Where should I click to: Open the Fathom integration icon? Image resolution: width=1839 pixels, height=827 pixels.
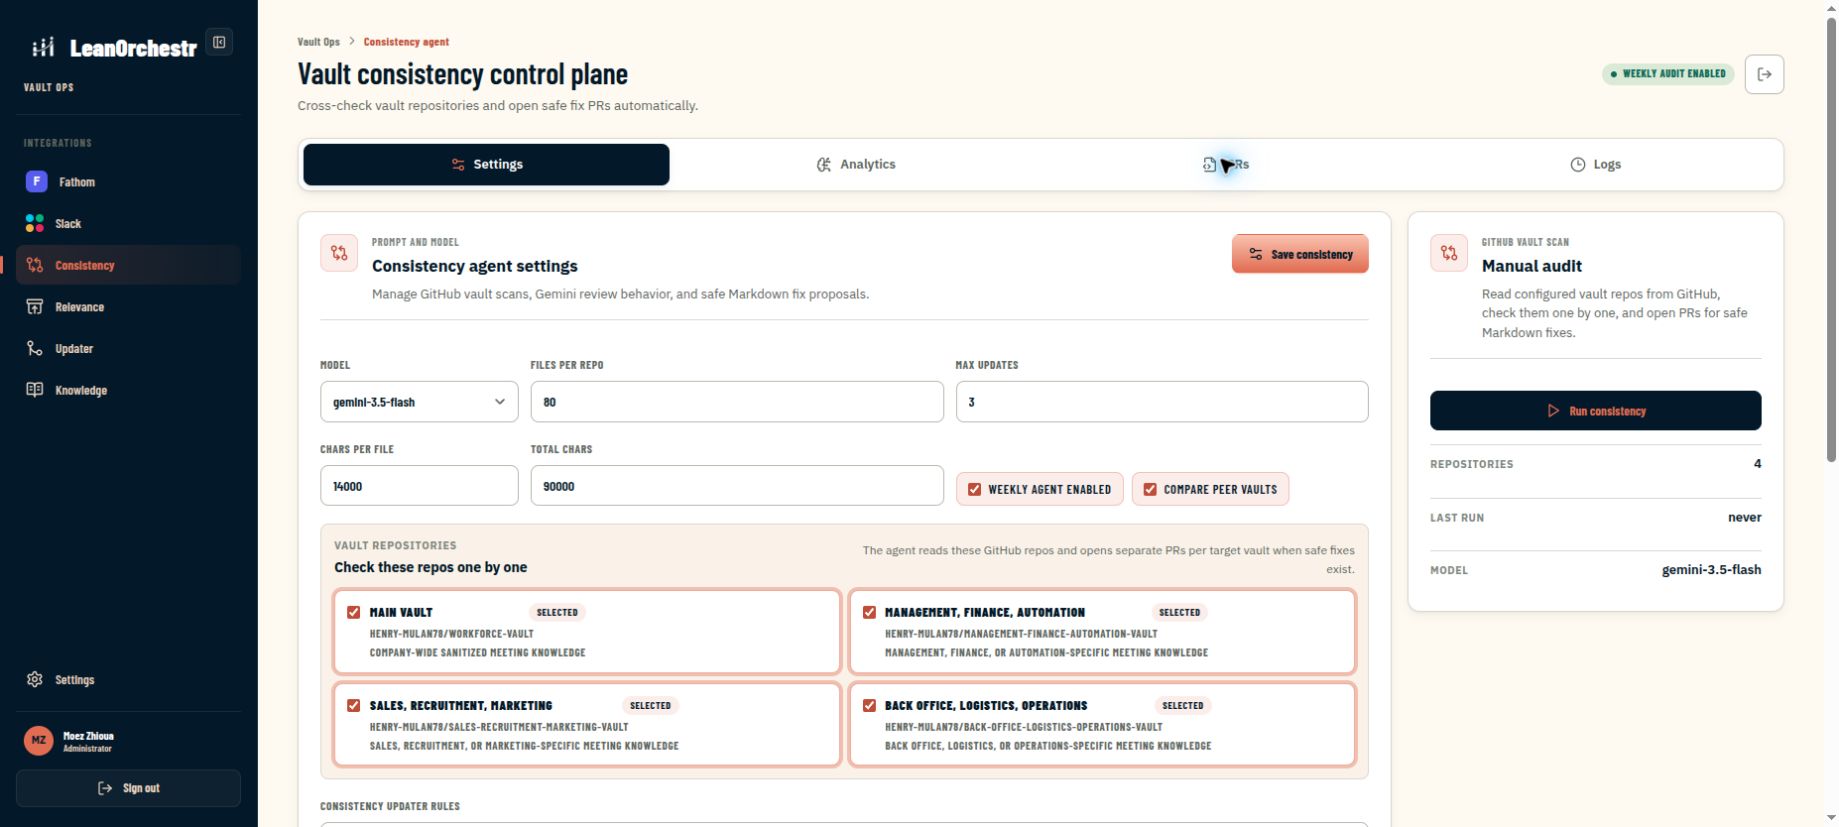pyautogui.click(x=36, y=181)
